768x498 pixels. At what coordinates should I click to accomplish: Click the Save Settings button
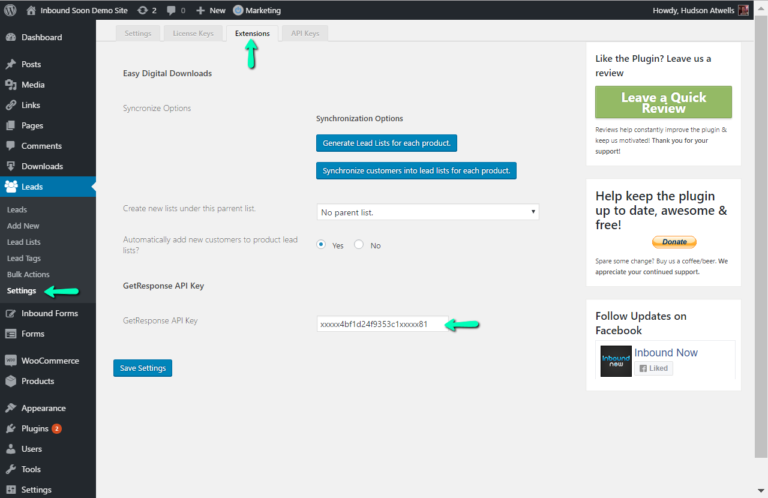pyautogui.click(x=143, y=368)
